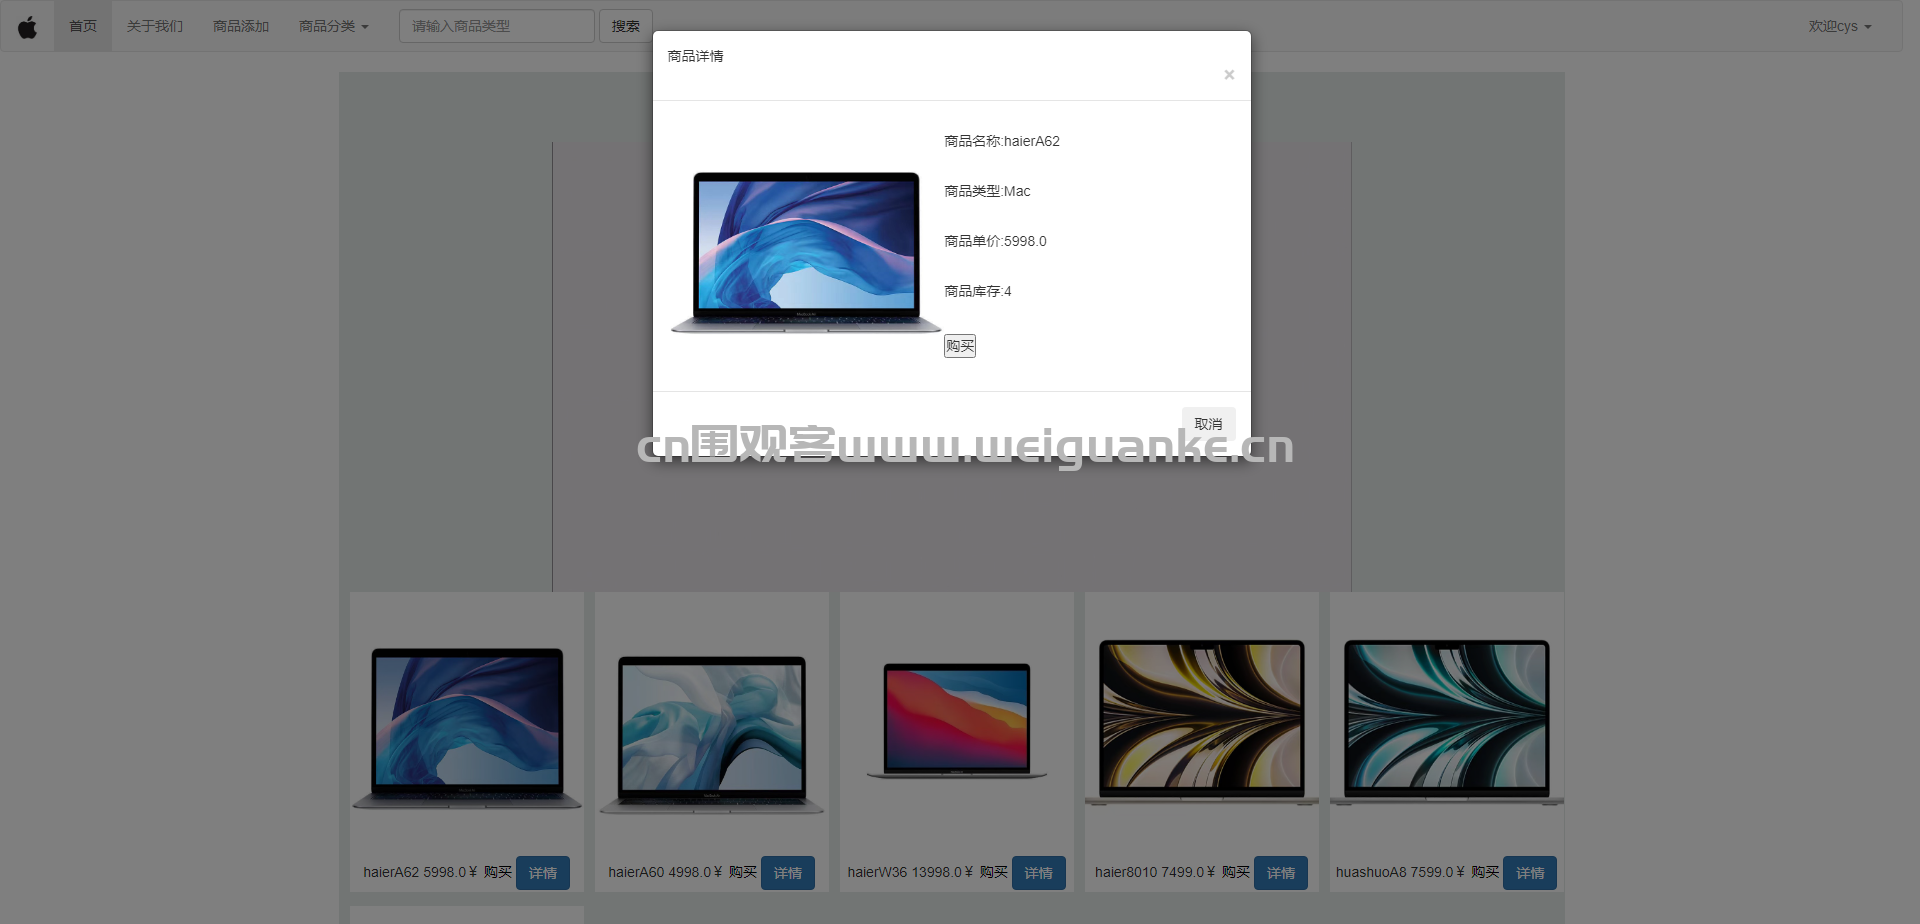This screenshot has height=924, width=1920.
Task: Click huashuoA8 7599.0￥ price label
Action: pyautogui.click(x=1400, y=872)
